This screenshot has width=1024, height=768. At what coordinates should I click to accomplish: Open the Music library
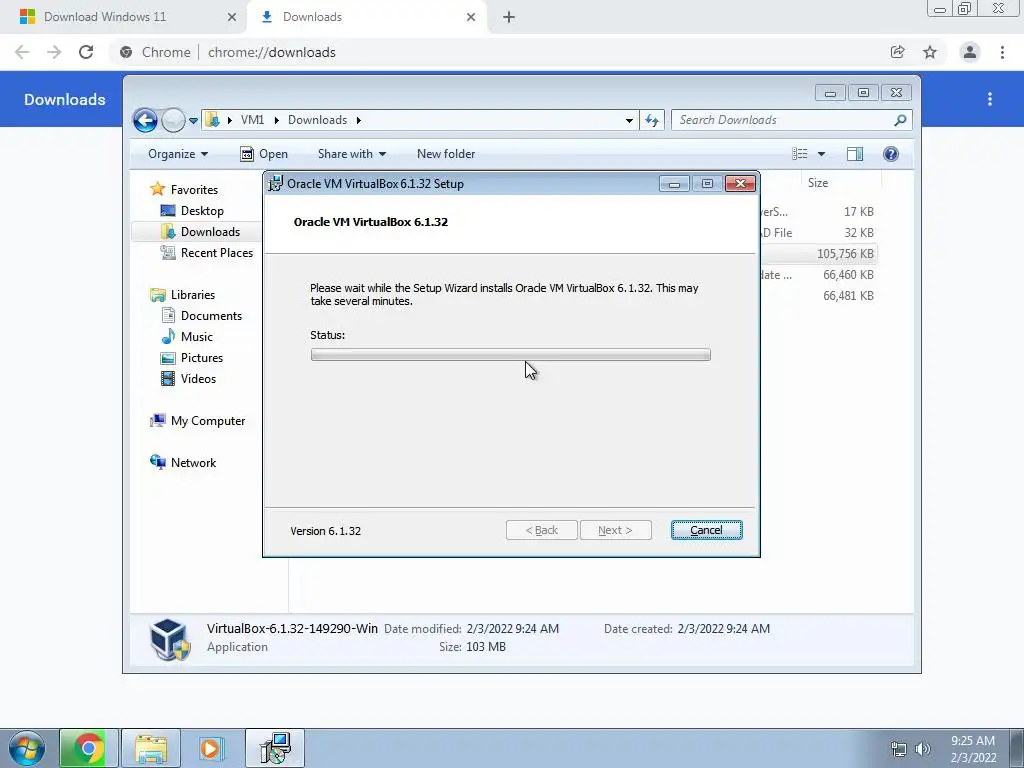[x=197, y=337]
